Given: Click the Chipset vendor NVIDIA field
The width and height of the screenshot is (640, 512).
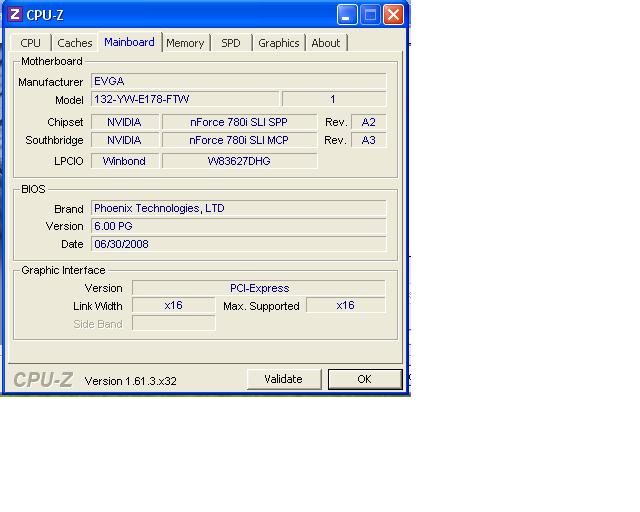Looking at the screenshot, I should [x=124, y=122].
